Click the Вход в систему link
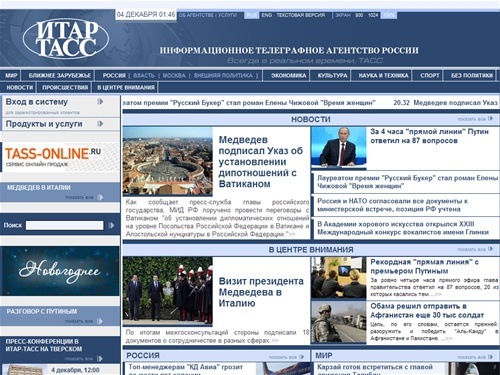Viewport: 500px width, 375px height. click(37, 102)
